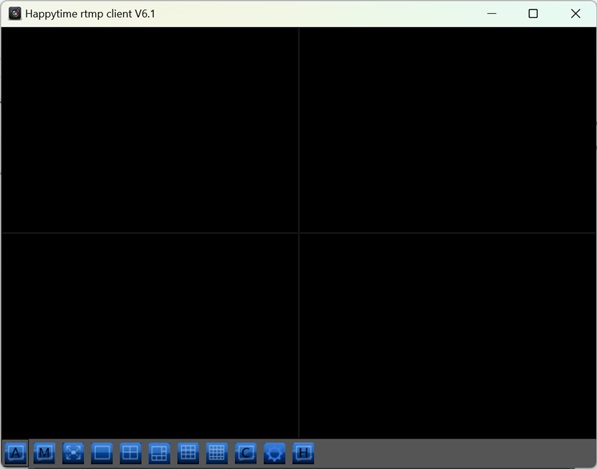597x469 pixels.
Task: Click the 'H' toolbar button
Action: coord(303,453)
